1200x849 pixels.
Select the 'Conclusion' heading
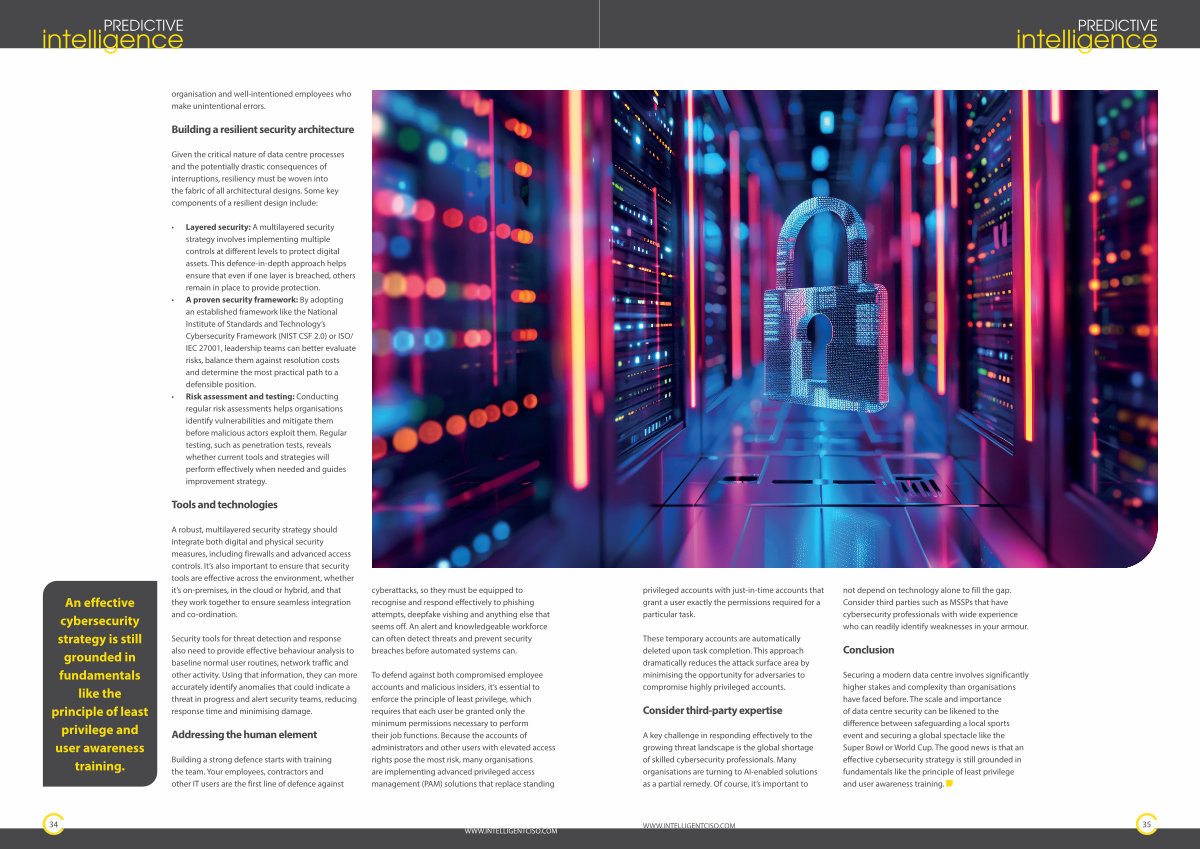(869, 650)
